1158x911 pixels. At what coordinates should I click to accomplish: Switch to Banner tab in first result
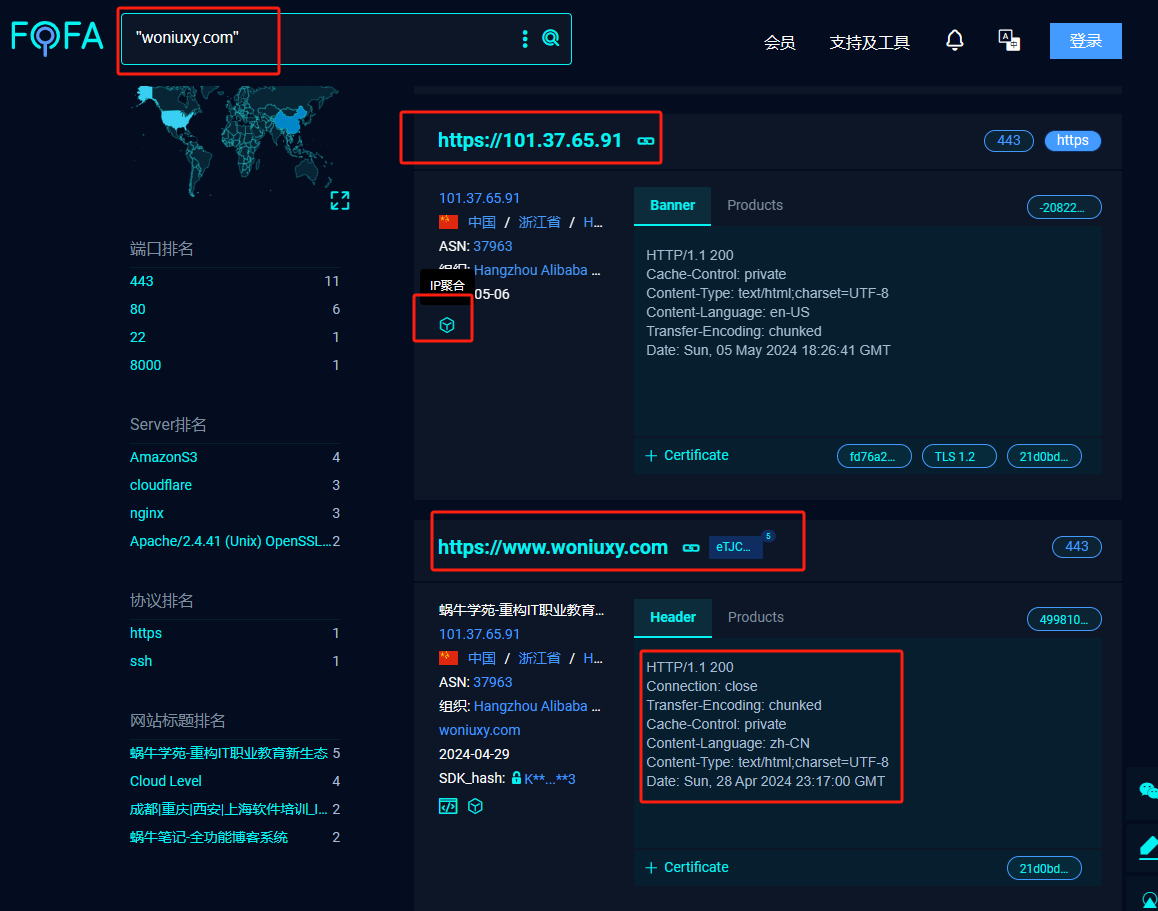point(672,205)
